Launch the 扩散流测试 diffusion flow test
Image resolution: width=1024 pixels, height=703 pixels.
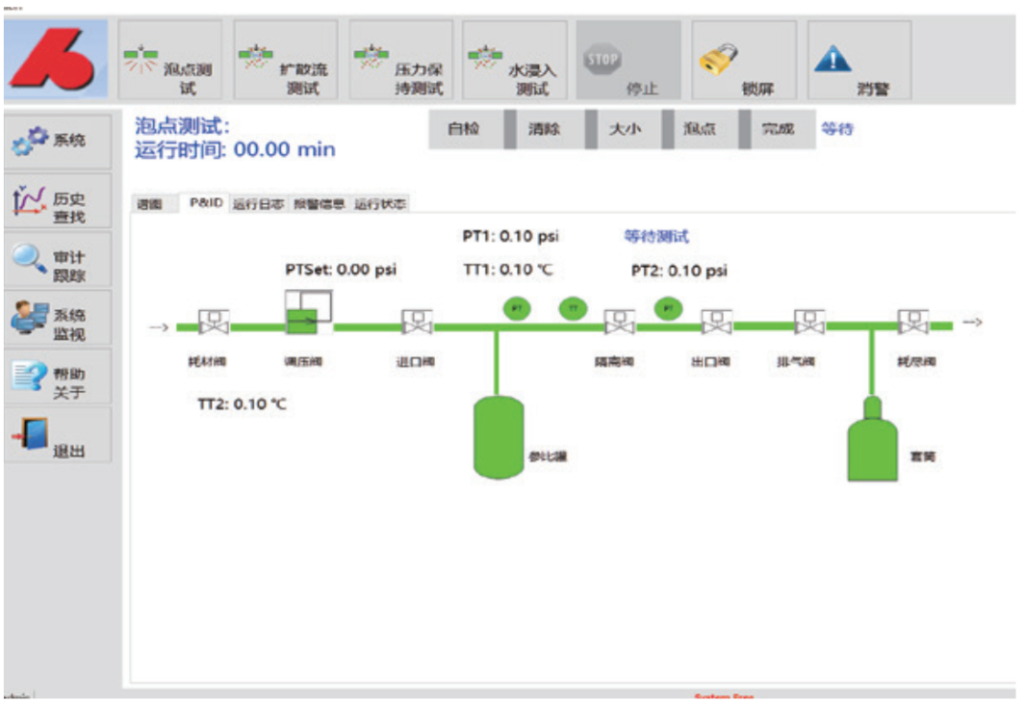tap(286, 62)
